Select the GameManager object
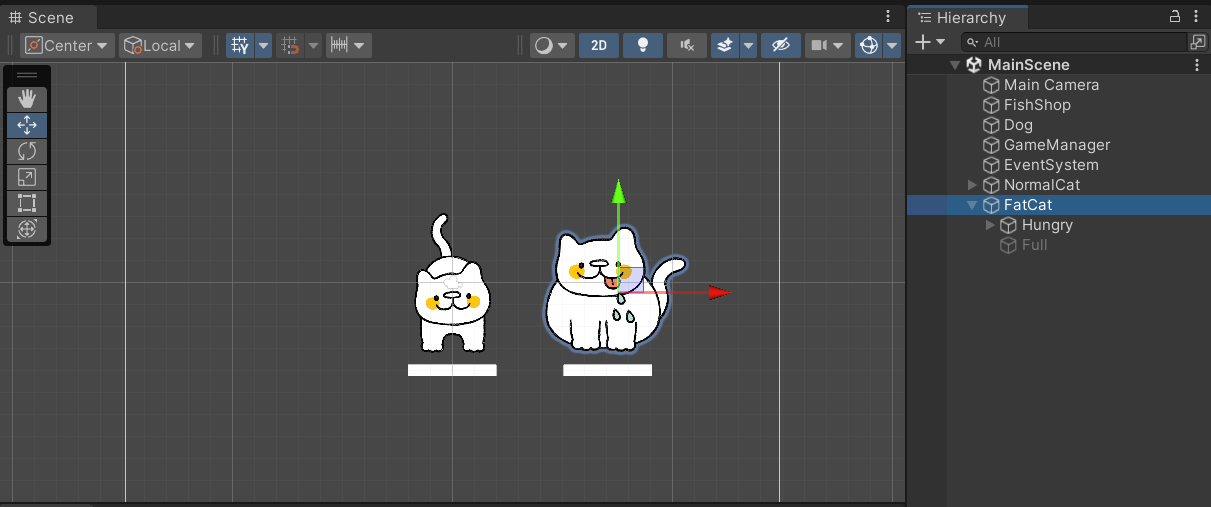 point(1057,145)
